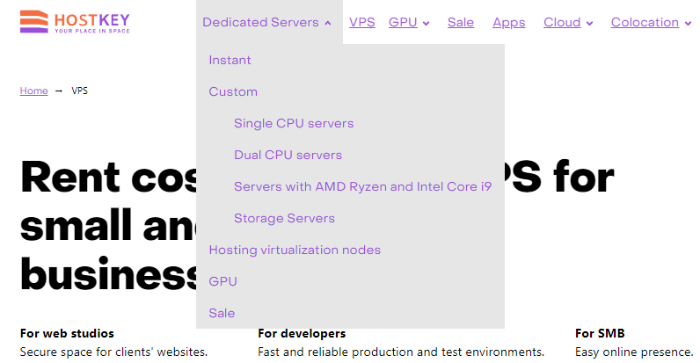Select Sale at the bottom of the dropdown

(222, 313)
